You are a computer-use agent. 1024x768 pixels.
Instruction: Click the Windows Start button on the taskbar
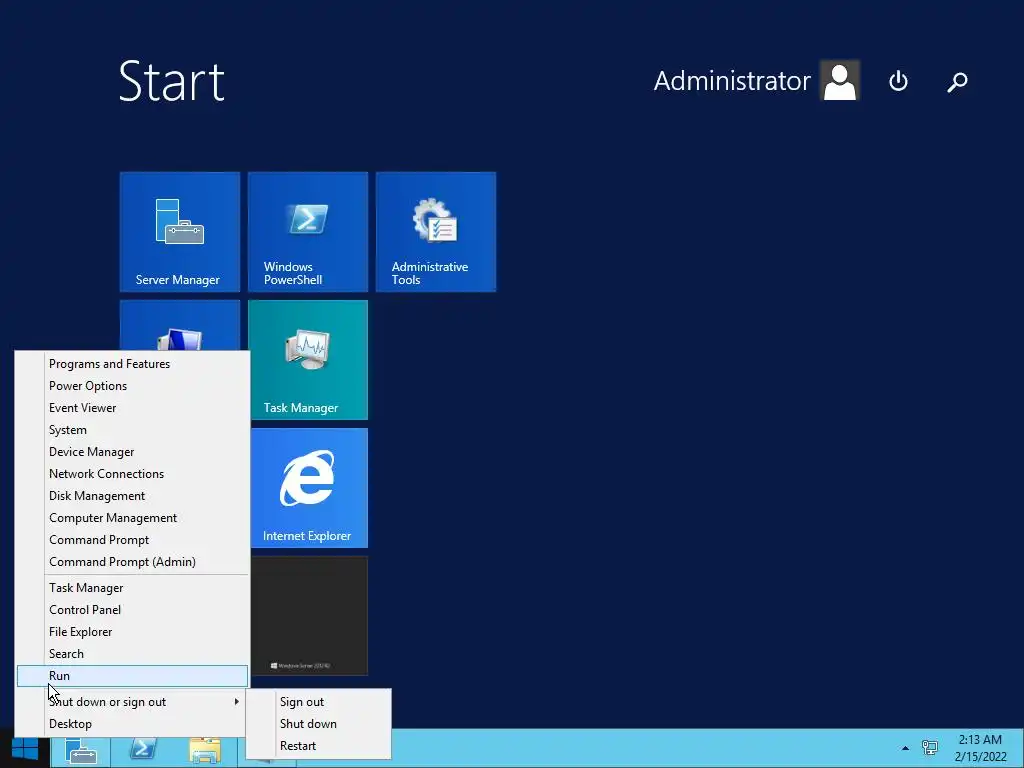[25, 748]
